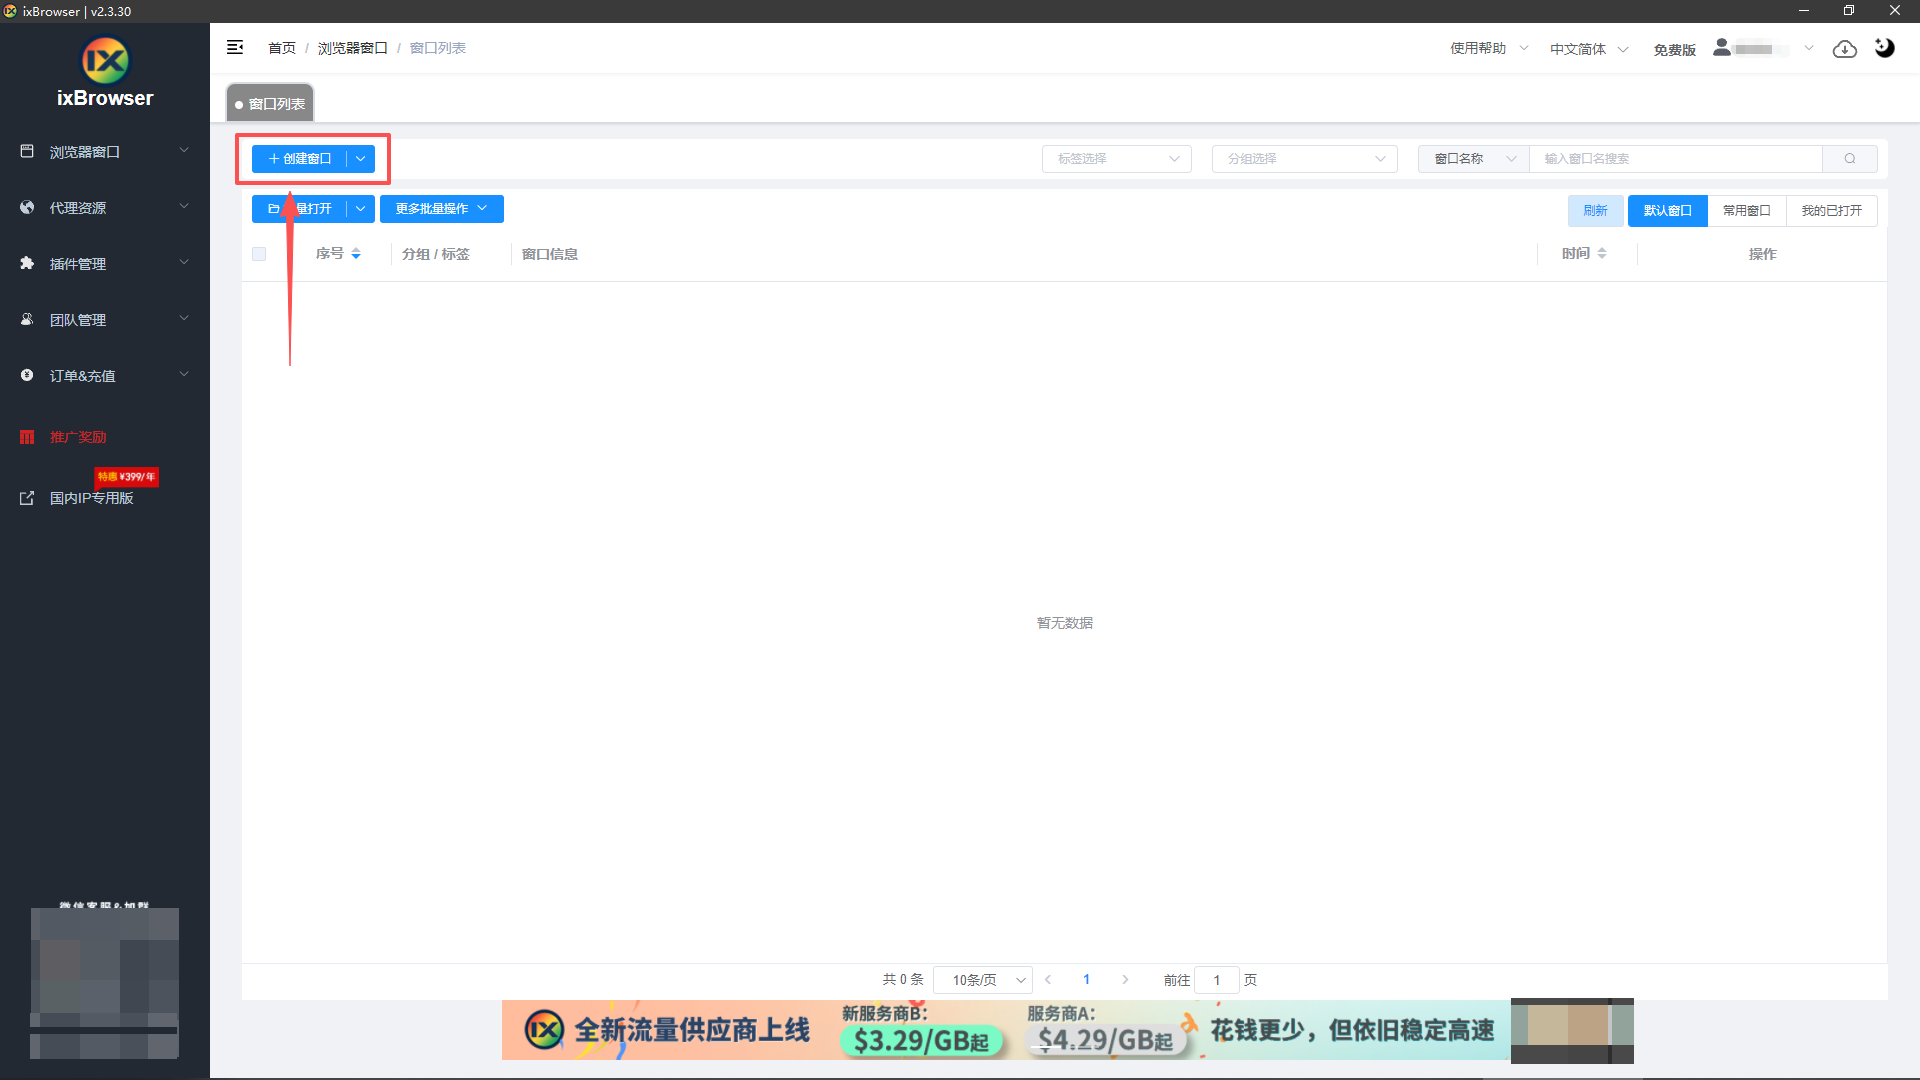Screen dimensions: 1920x1080
Task: Click the 团队管理 people icon
Action: [27, 319]
